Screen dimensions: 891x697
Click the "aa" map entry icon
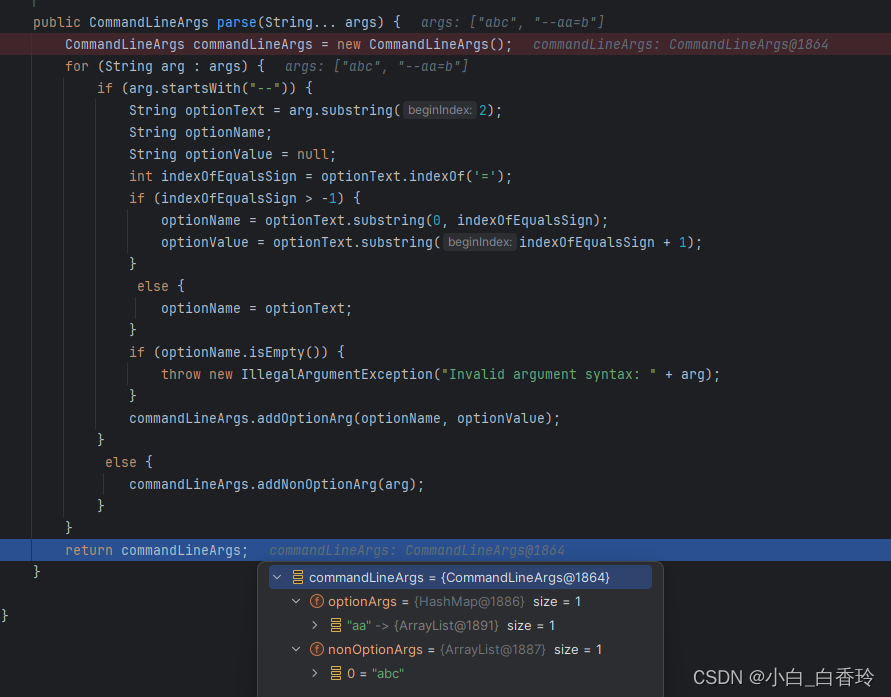pyautogui.click(x=336, y=626)
